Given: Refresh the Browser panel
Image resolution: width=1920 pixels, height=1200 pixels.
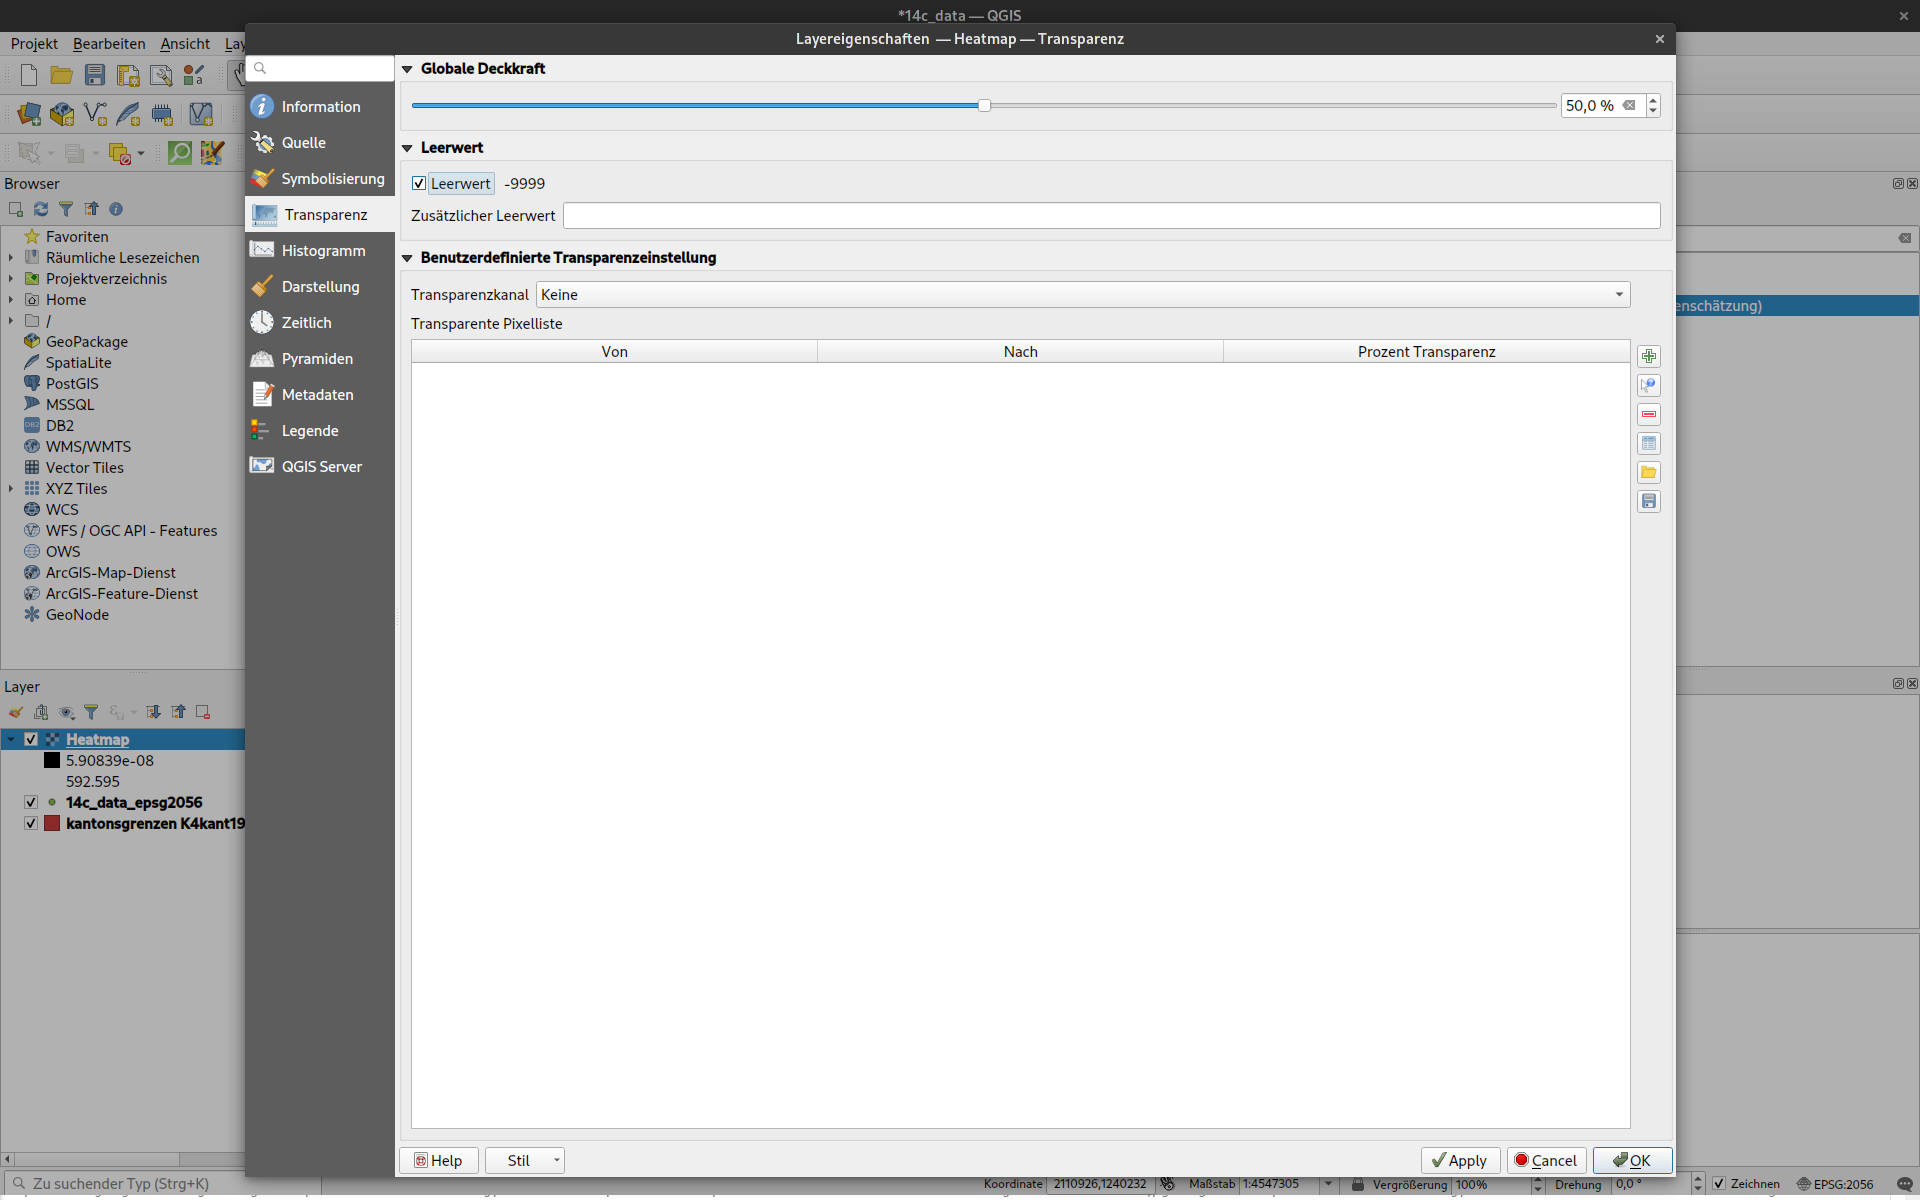Looking at the screenshot, I should (41, 209).
